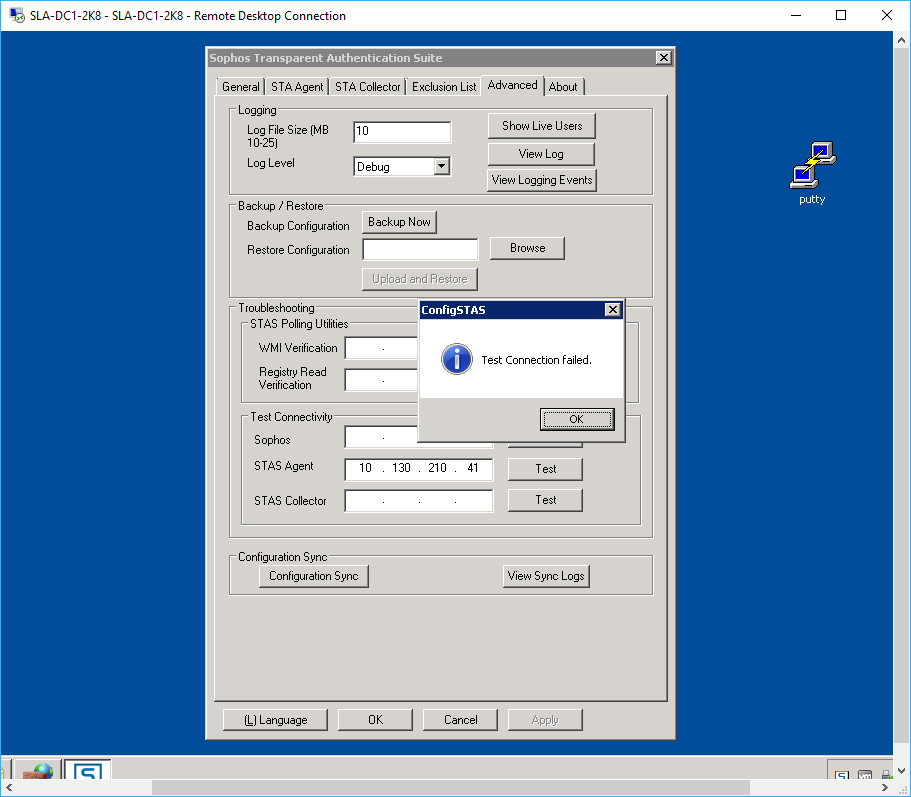Click Backup Now button
The image size is (911, 797).
pos(399,222)
